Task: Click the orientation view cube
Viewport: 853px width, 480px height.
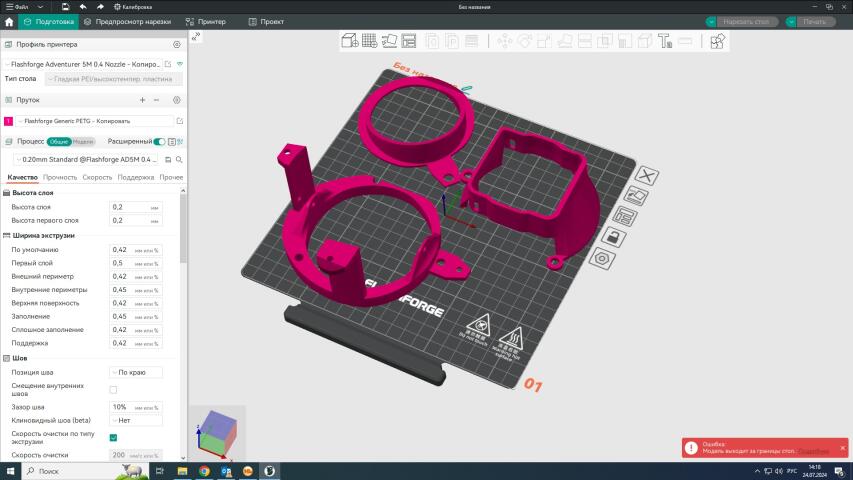Action: click(x=218, y=434)
